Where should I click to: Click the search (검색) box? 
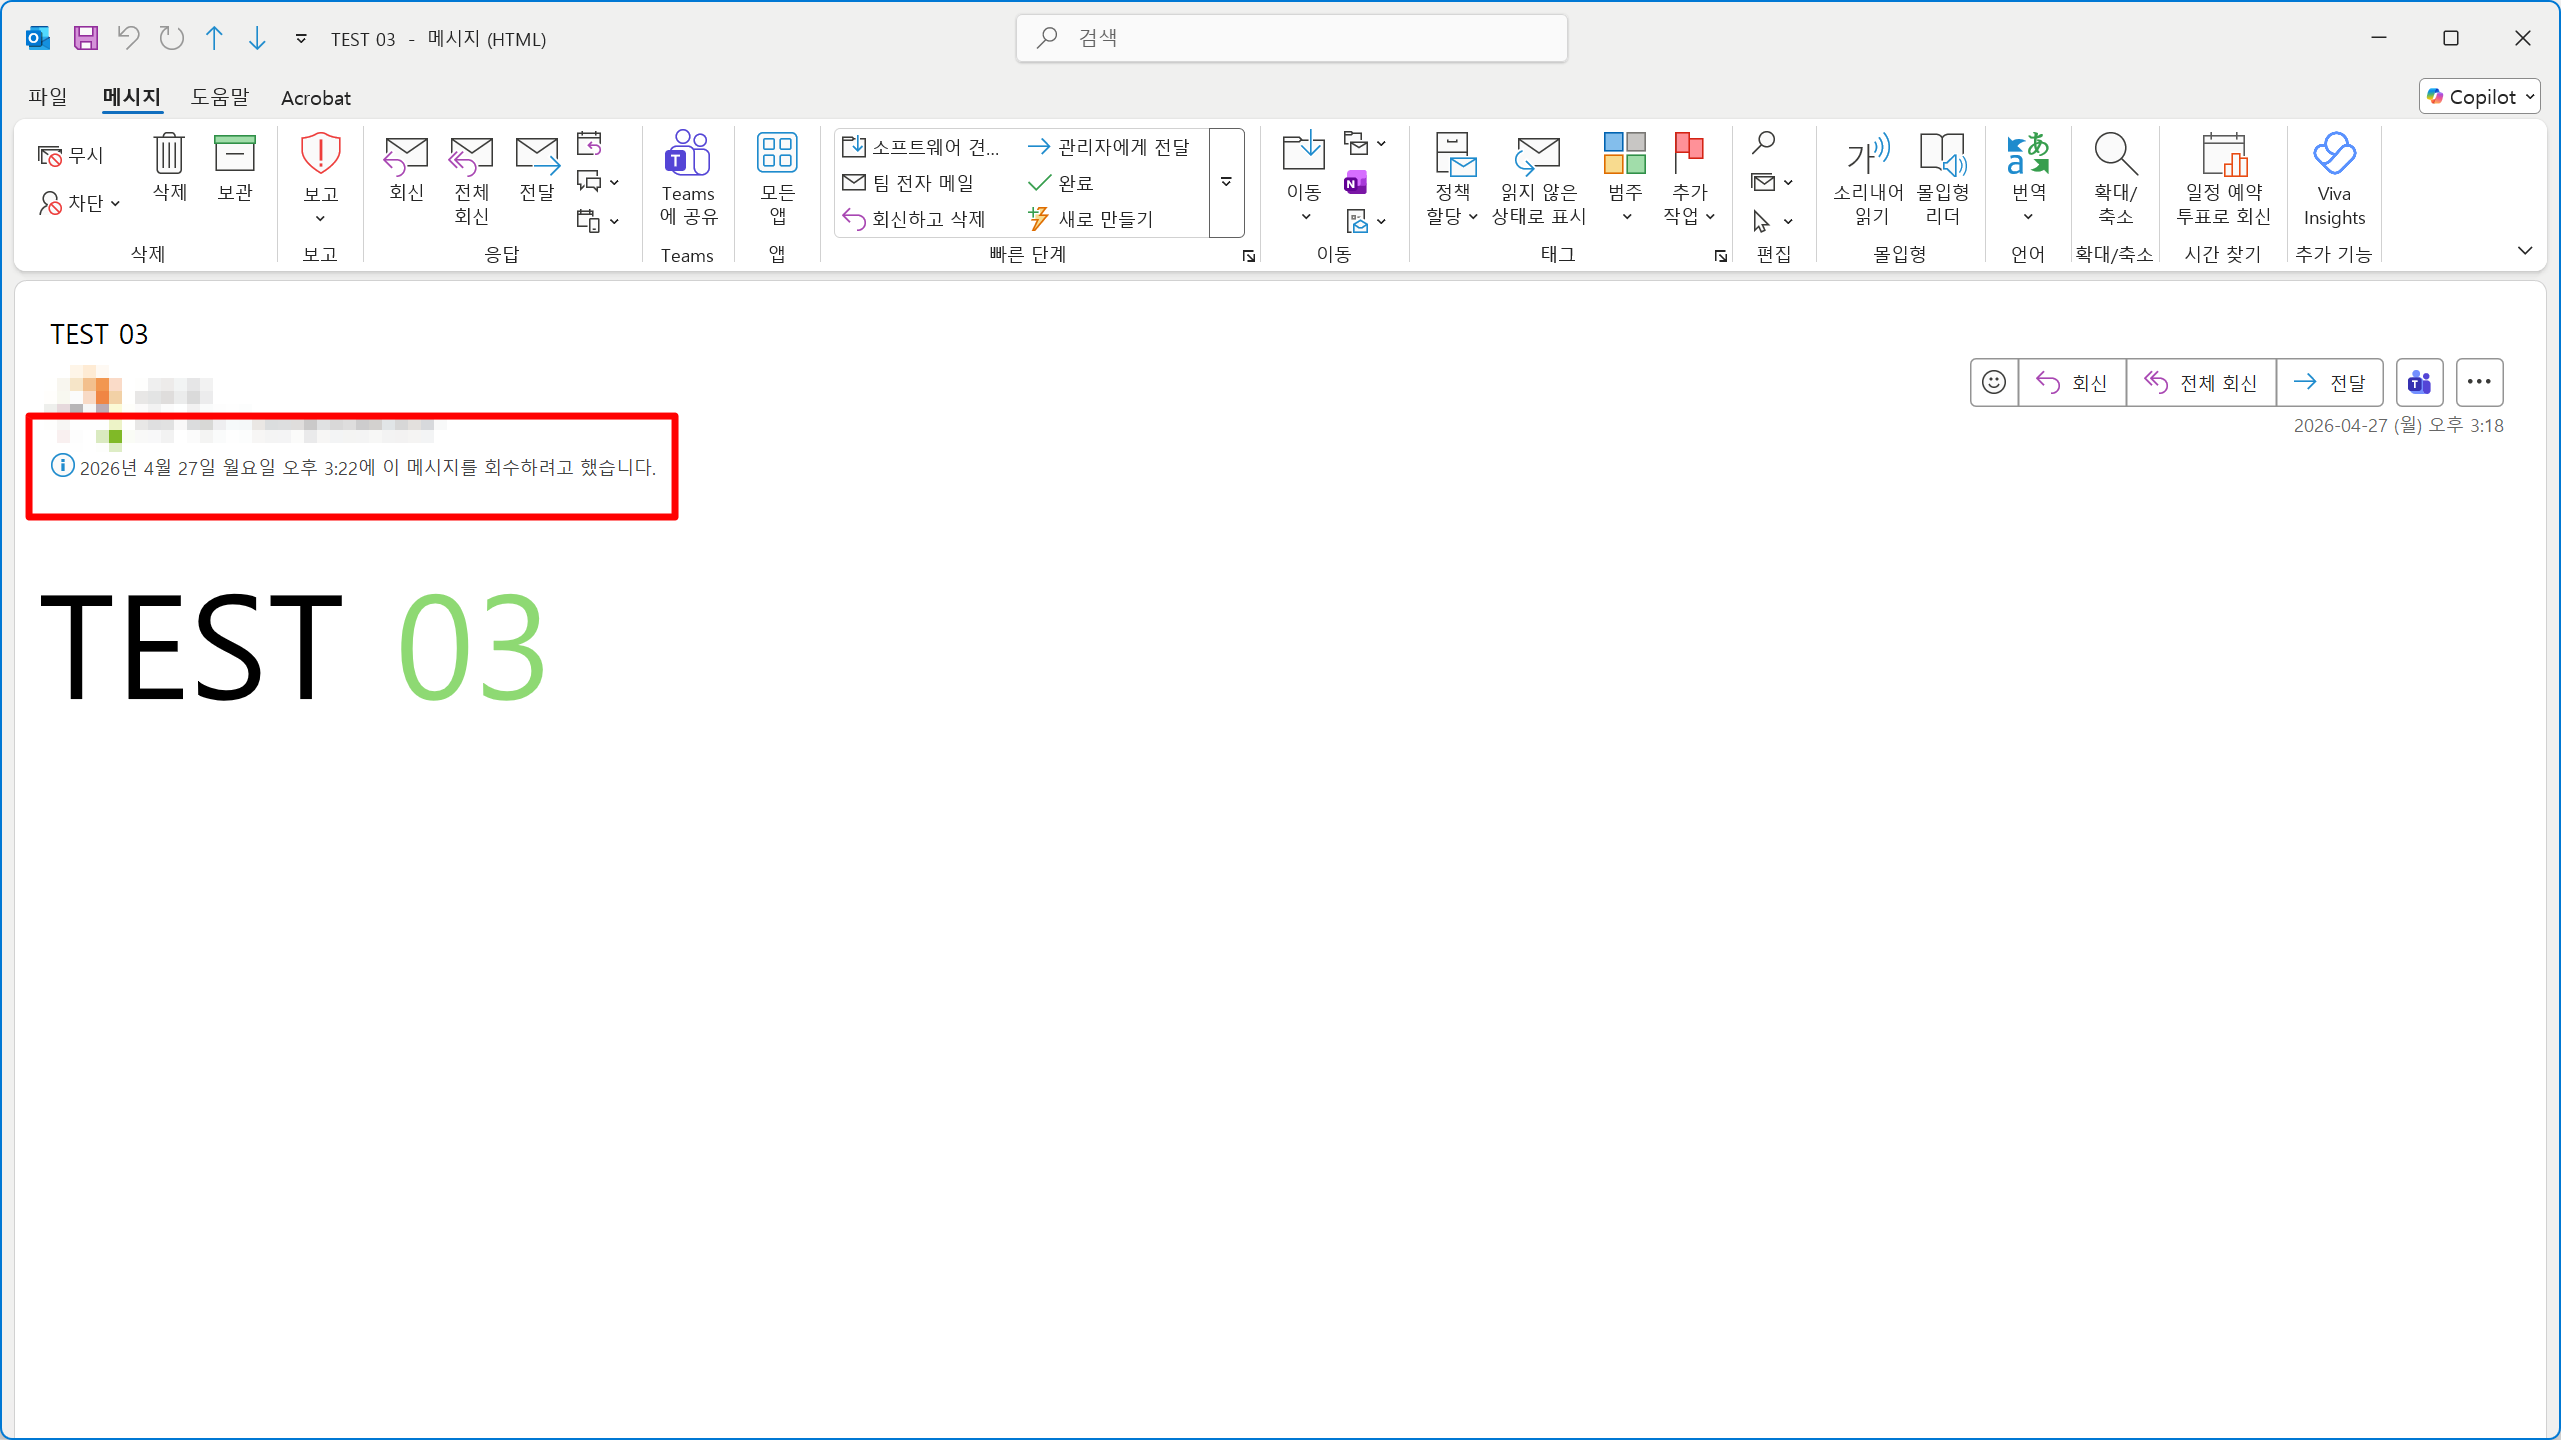[x=1290, y=38]
